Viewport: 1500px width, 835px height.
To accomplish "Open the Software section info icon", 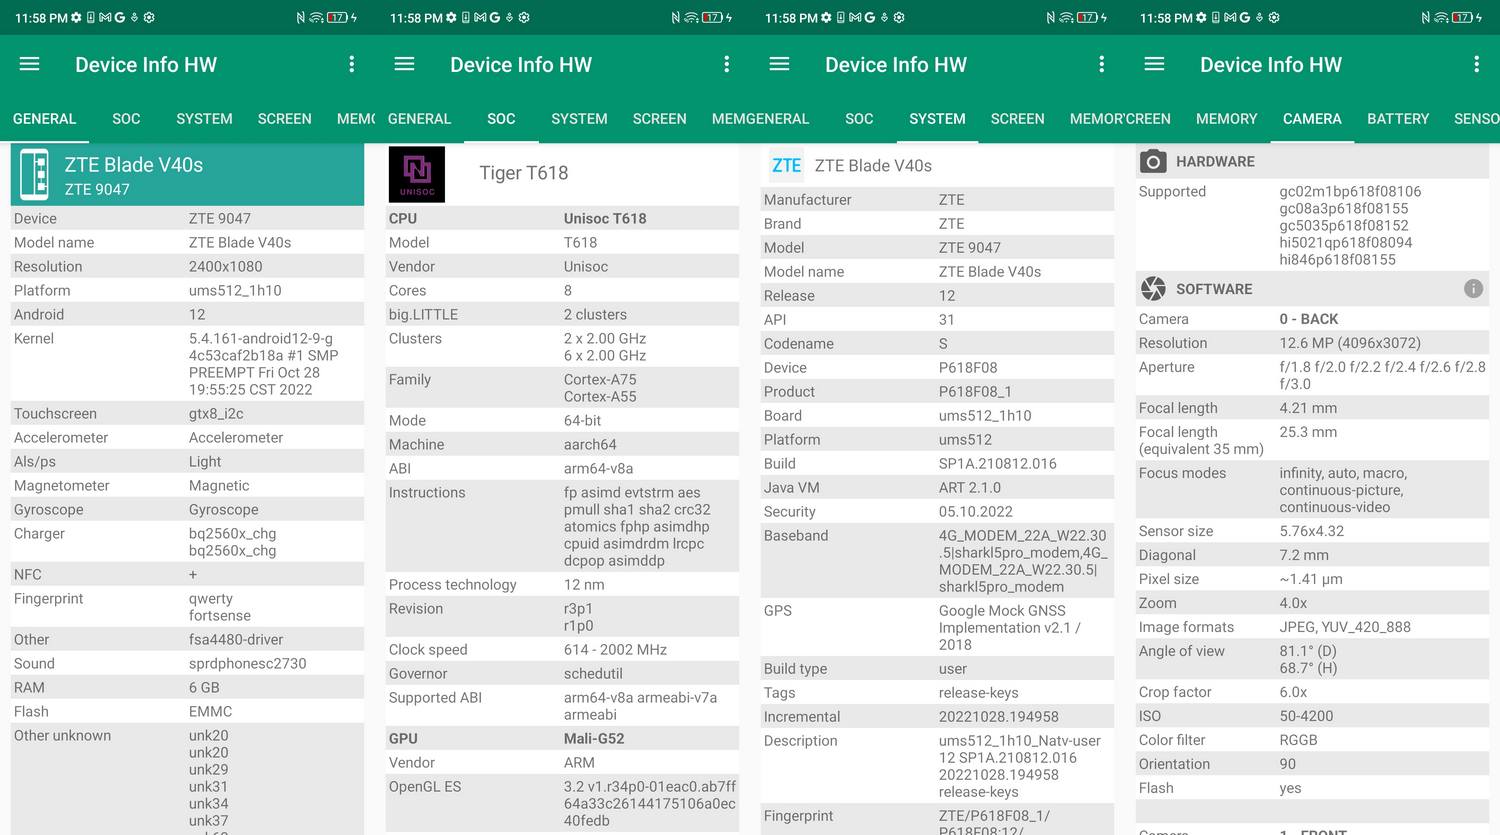I will 1473,289.
